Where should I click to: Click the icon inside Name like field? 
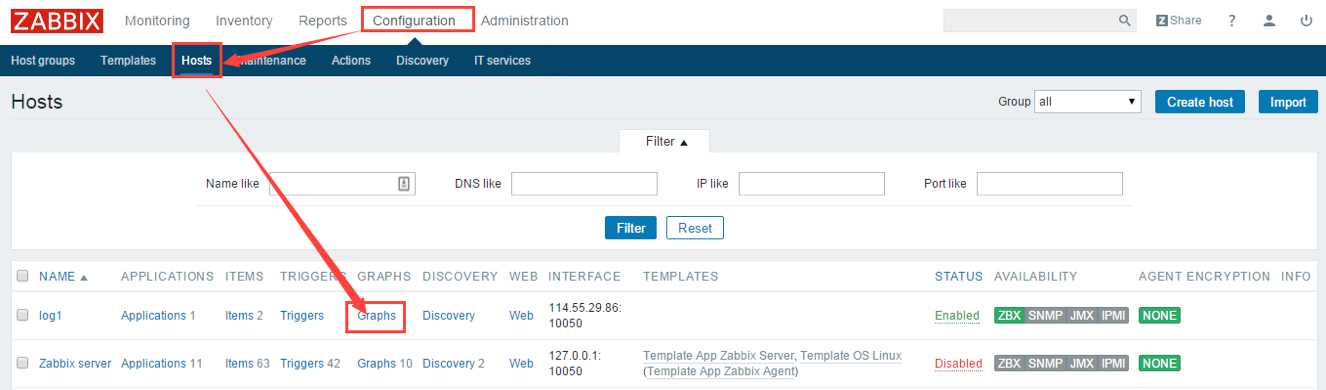(x=404, y=183)
